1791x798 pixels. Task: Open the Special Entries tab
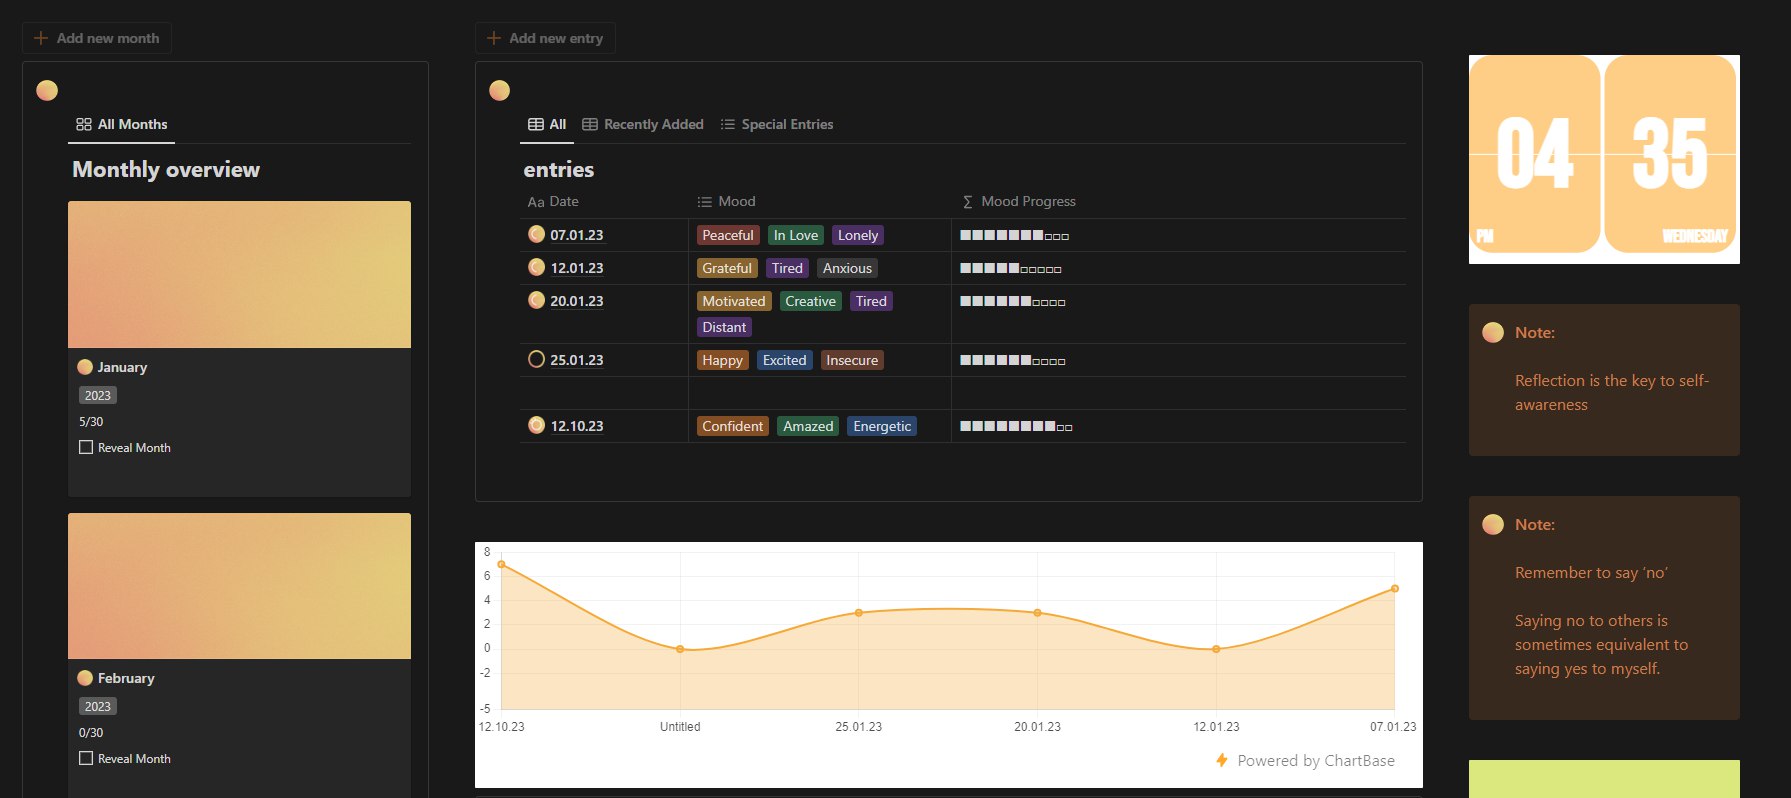(777, 124)
